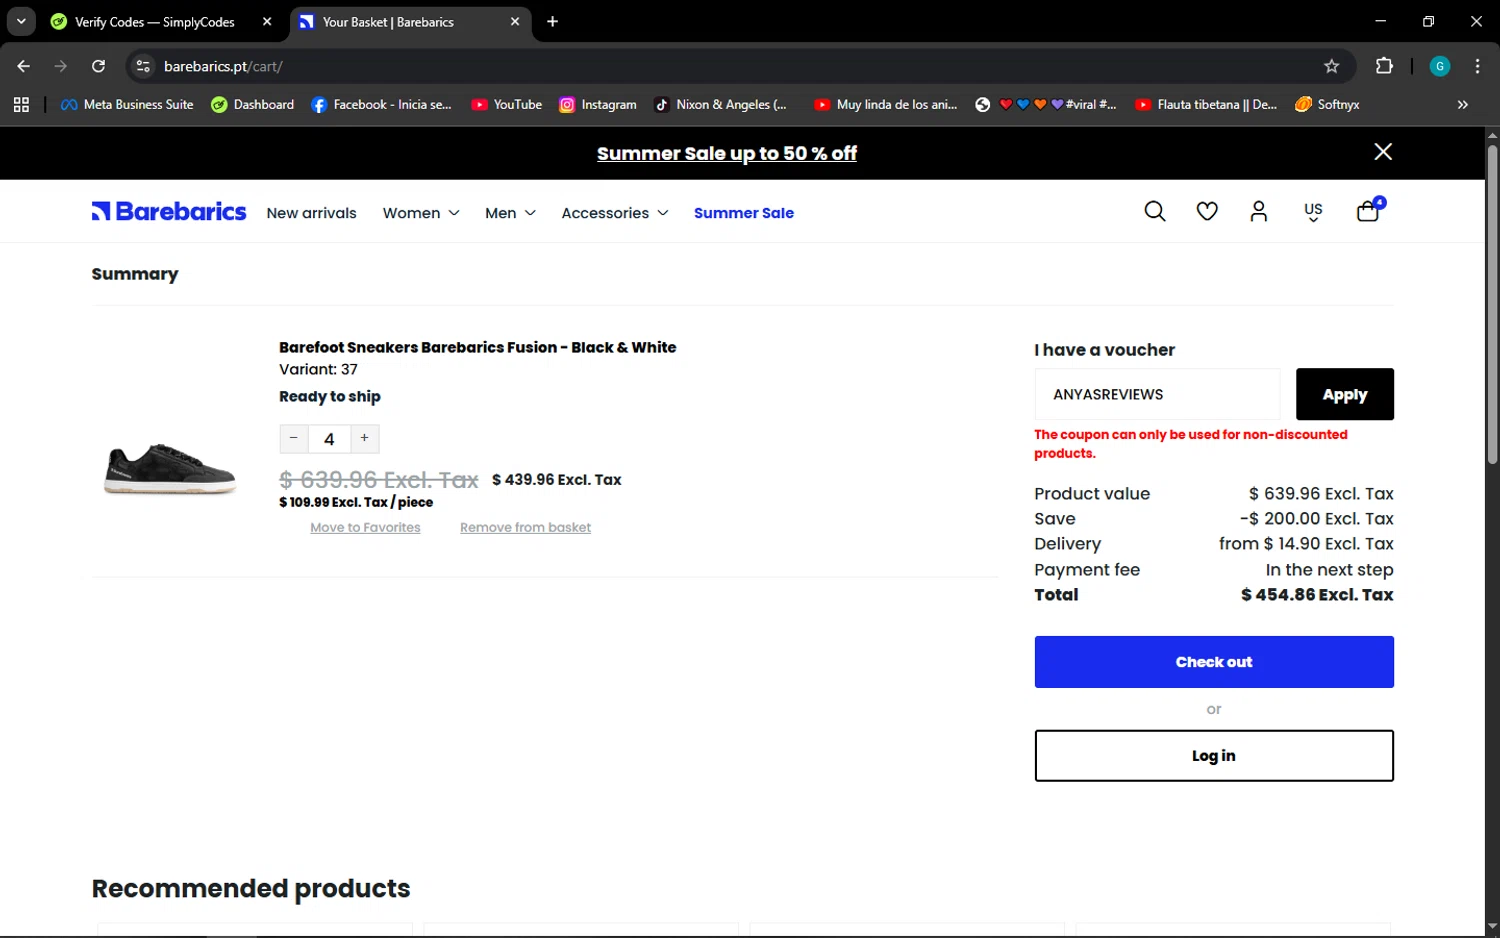Viewport: 1500px width, 938px height.
Task: Open the browser extensions puzzle icon
Action: (1384, 66)
